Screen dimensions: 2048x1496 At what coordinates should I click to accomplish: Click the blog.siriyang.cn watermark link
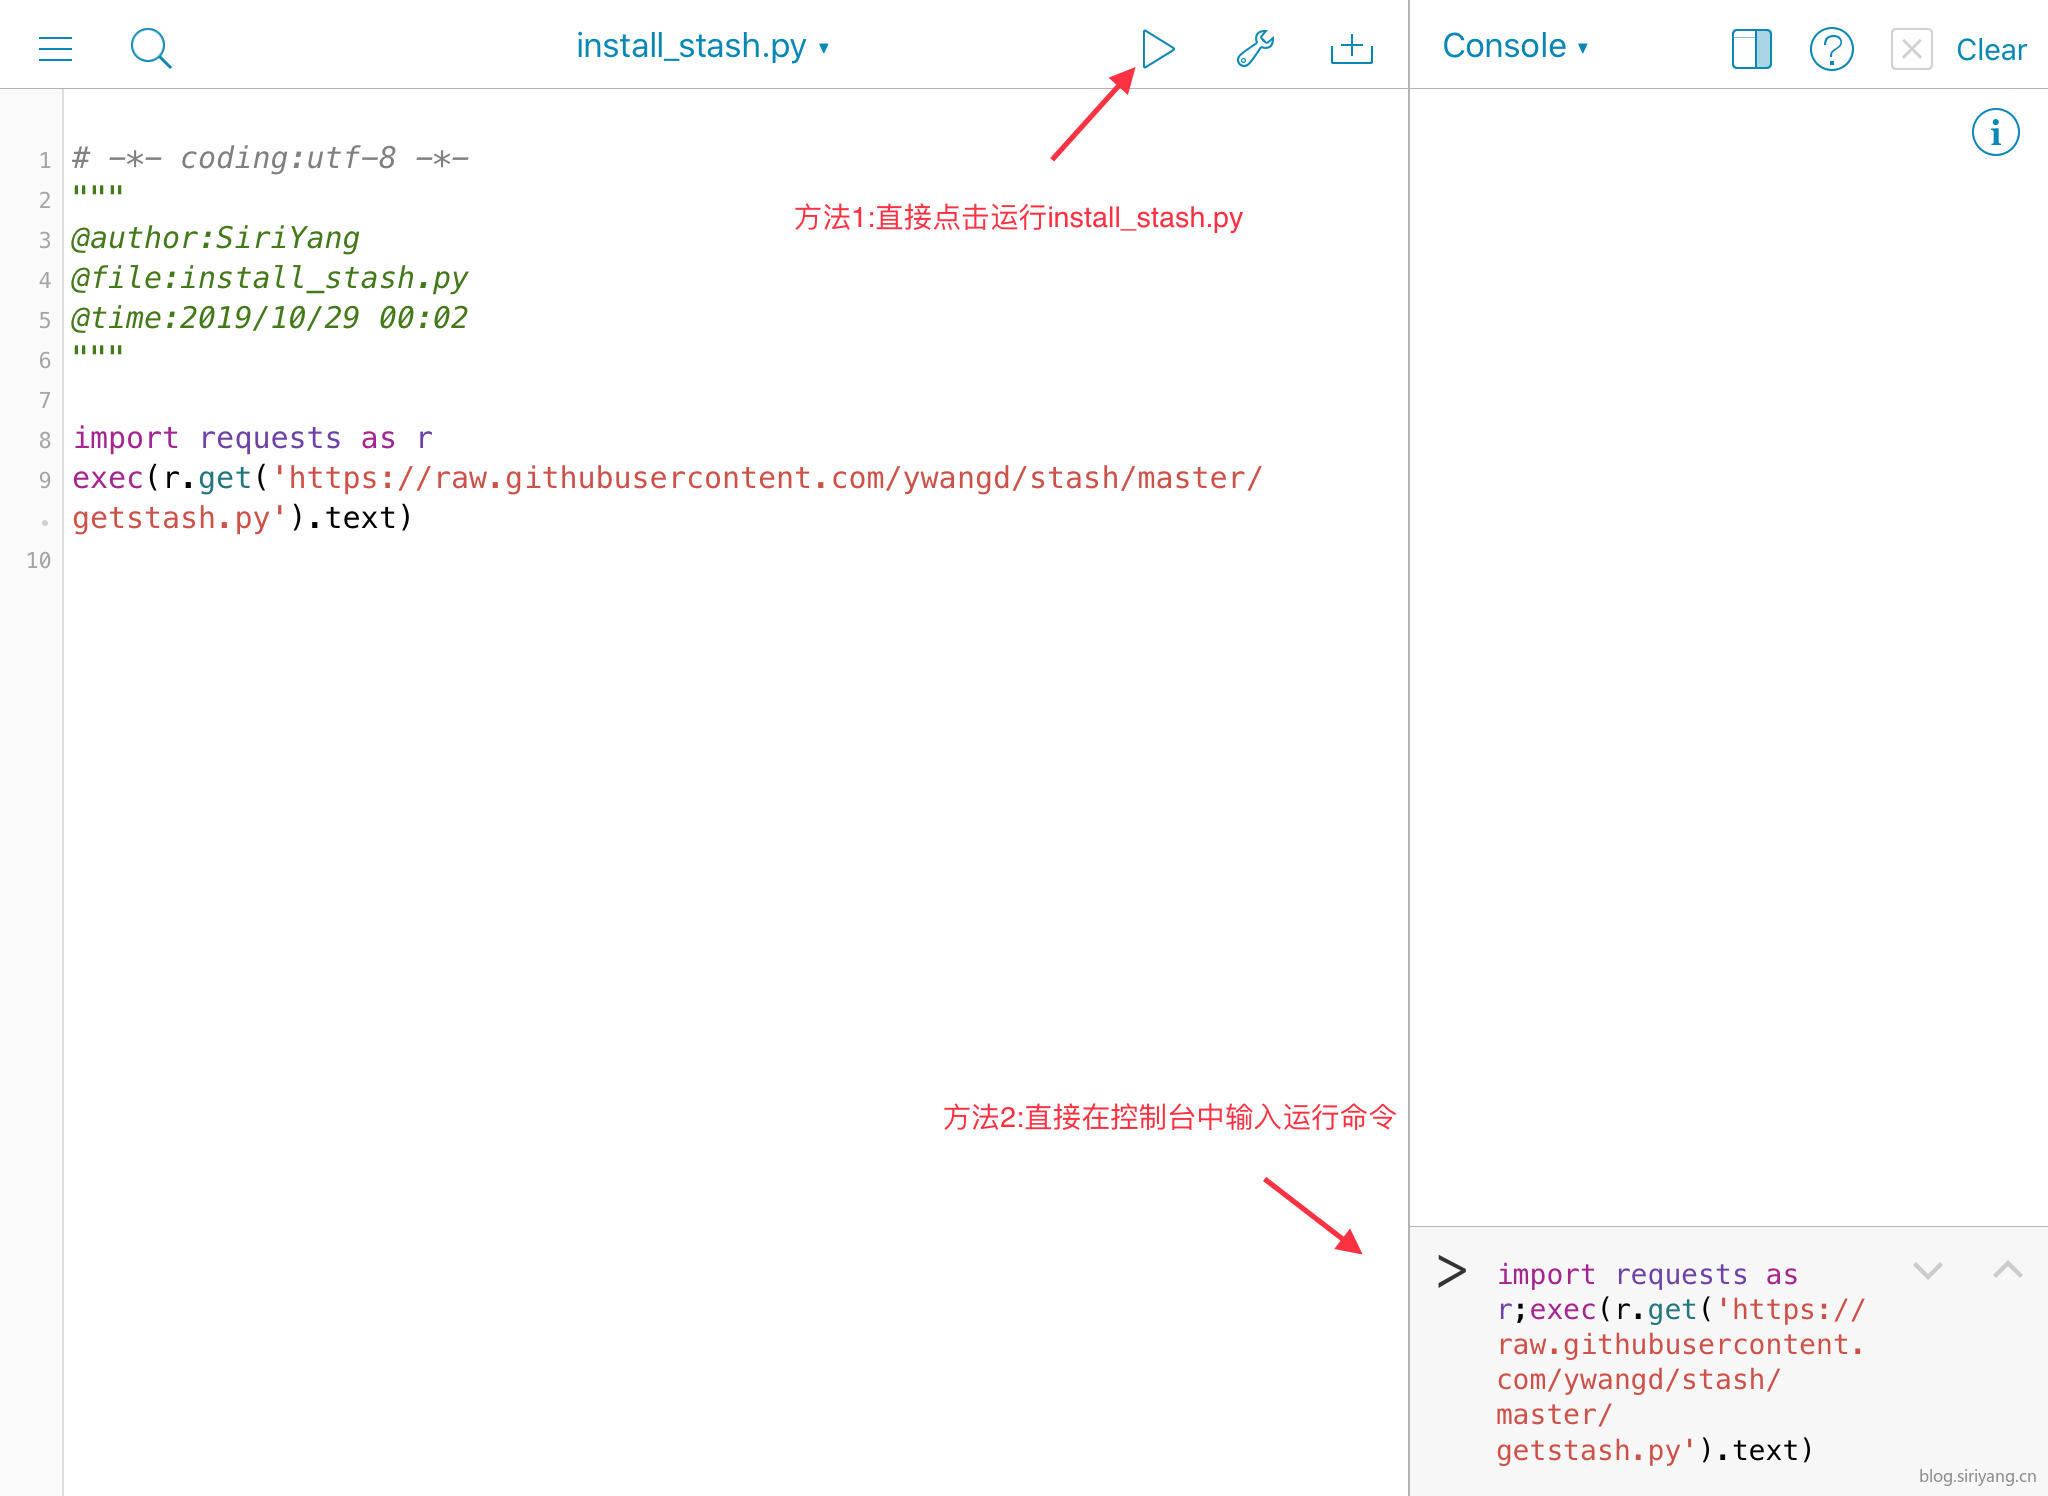(1976, 1476)
